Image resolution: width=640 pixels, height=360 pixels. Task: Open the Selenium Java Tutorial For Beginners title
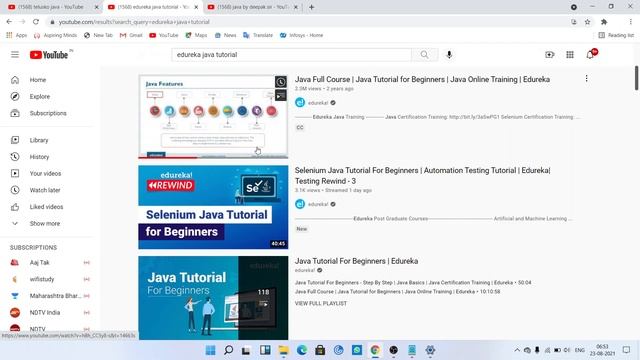point(422,176)
